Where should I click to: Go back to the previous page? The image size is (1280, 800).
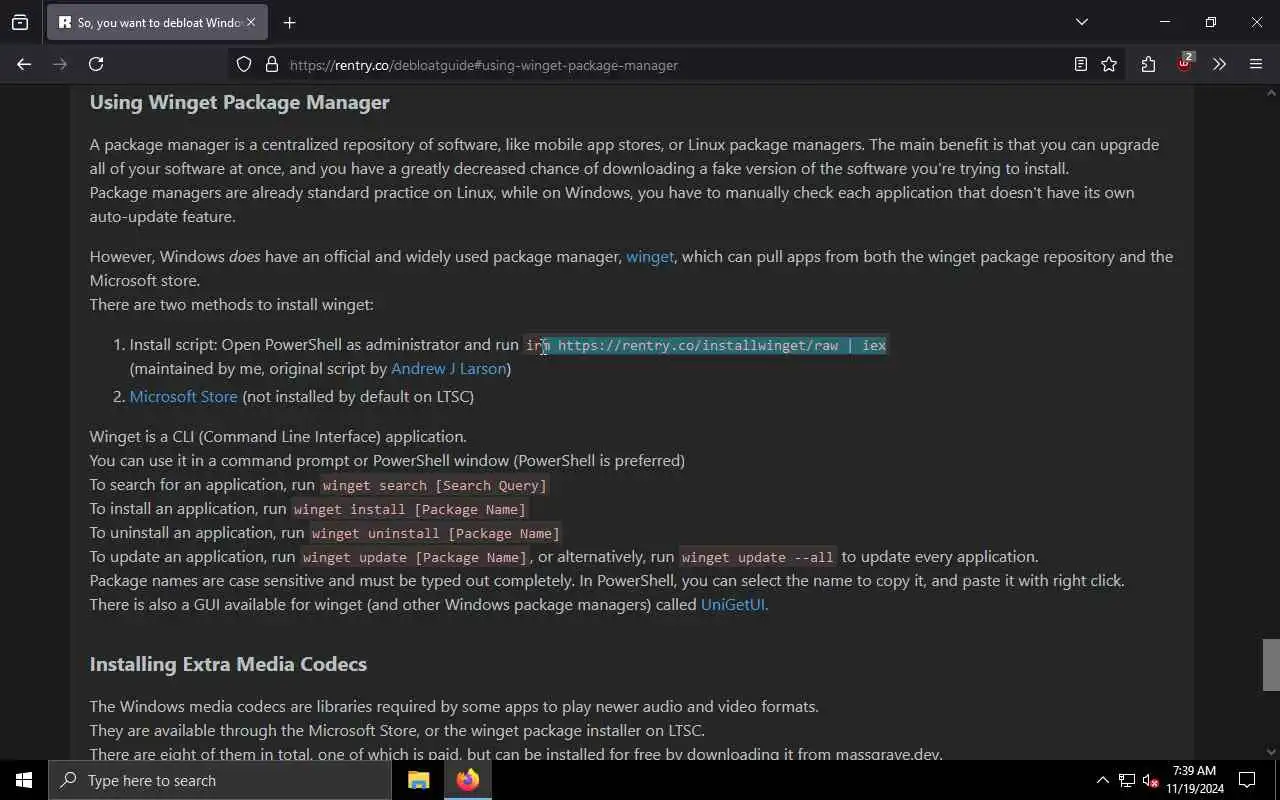pyautogui.click(x=24, y=64)
